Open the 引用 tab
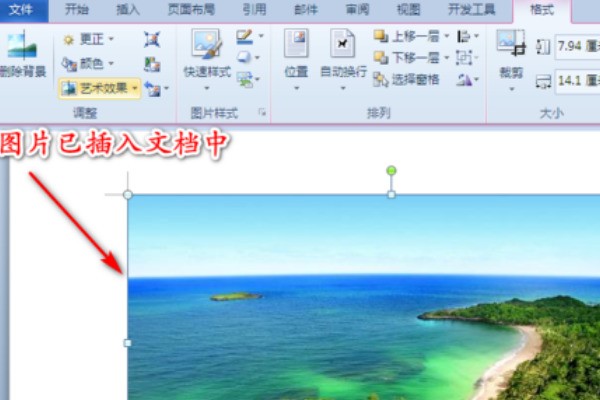 [254, 10]
